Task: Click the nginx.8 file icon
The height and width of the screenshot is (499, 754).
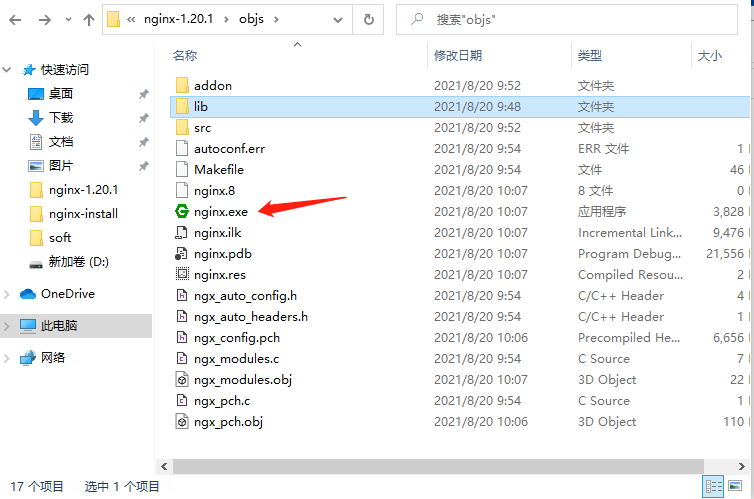Action: pos(182,190)
